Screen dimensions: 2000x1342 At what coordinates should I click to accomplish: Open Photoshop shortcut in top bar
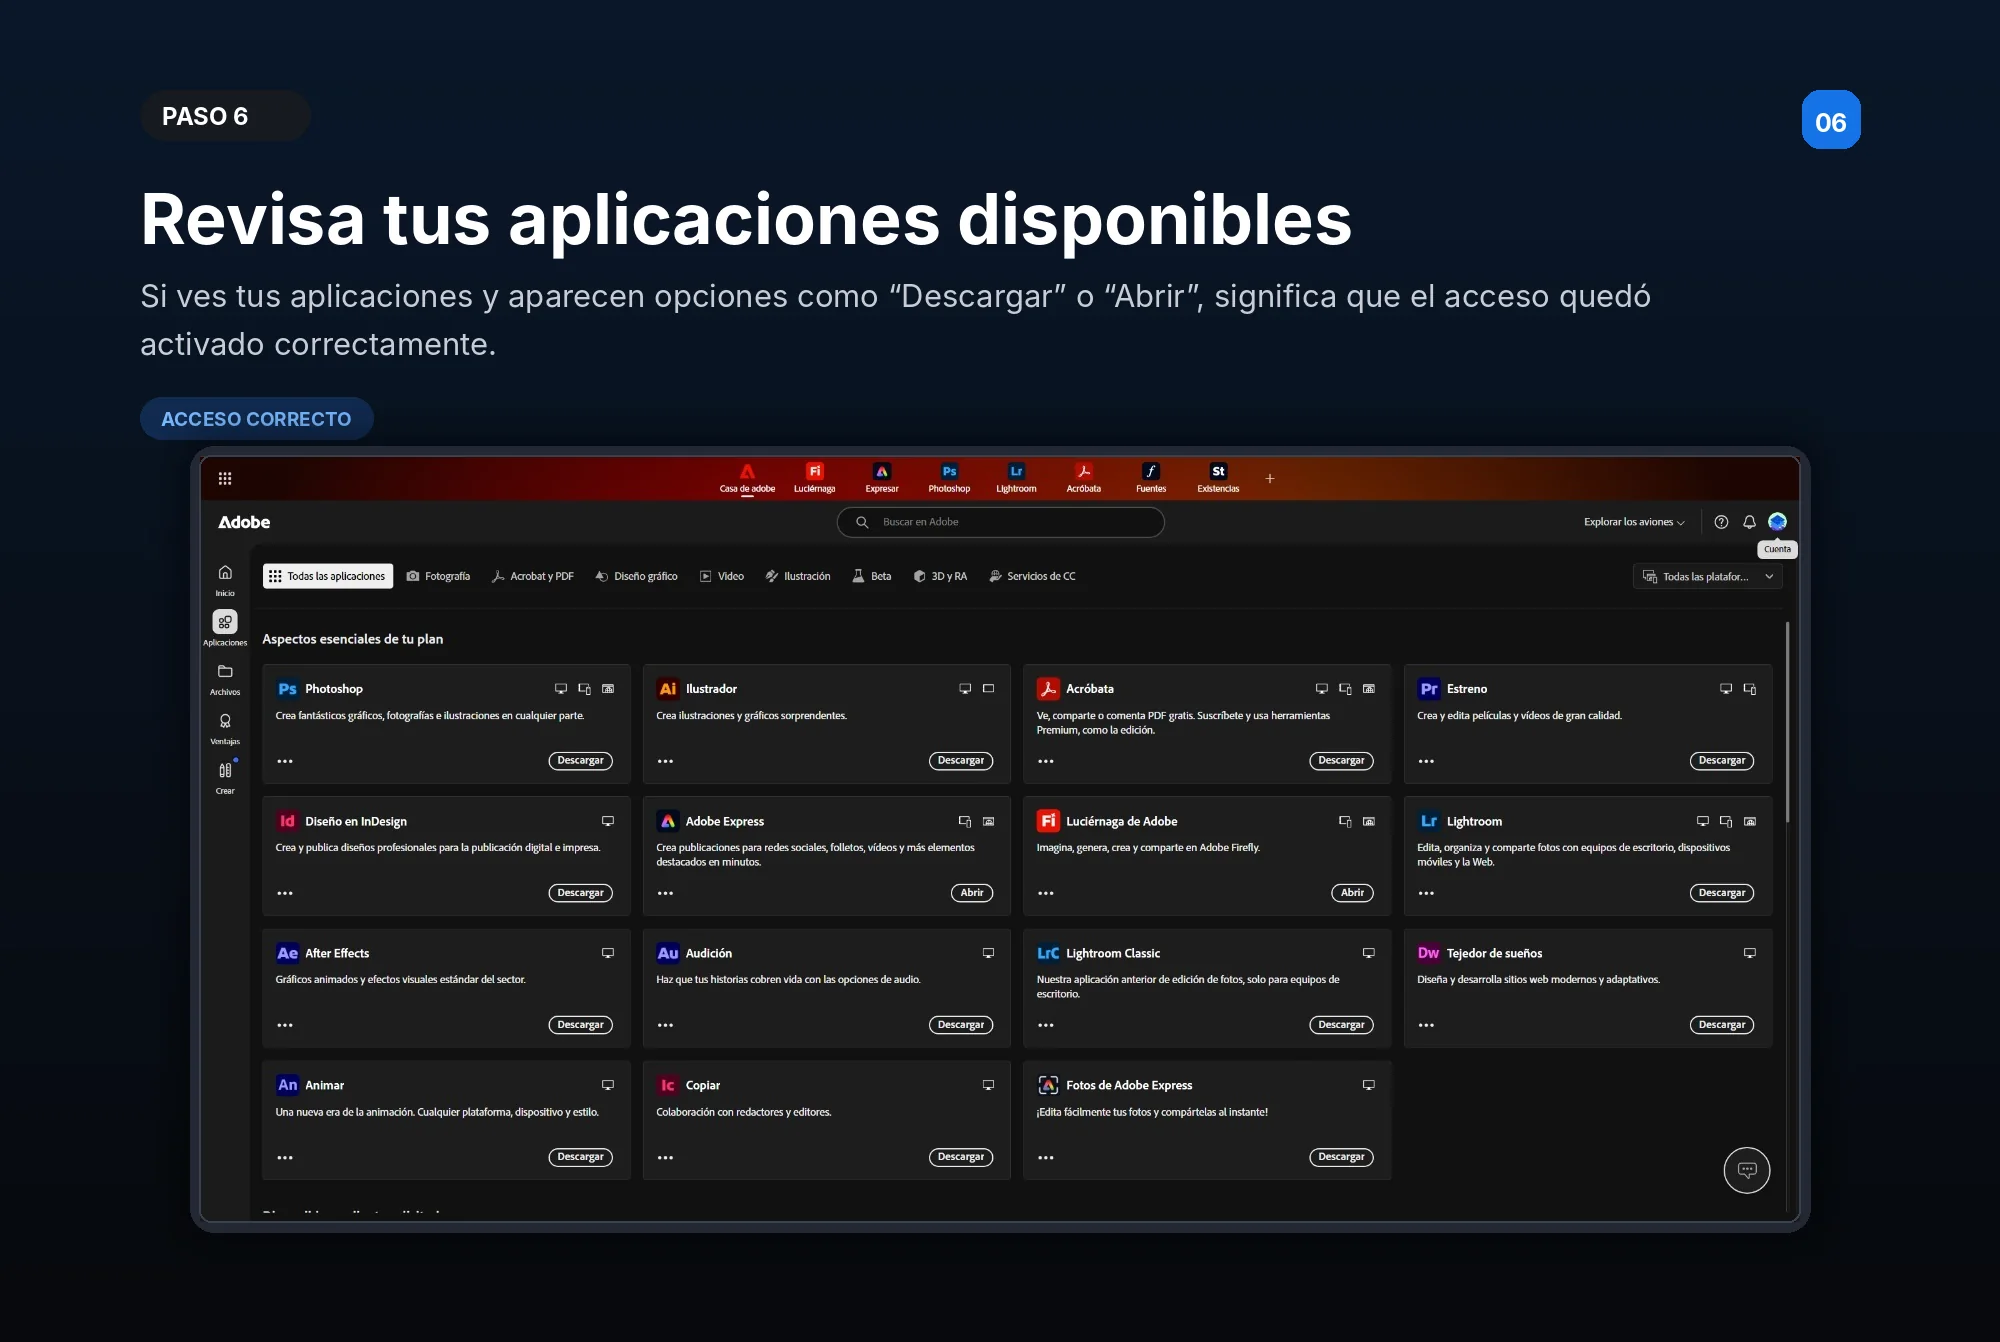coord(949,478)
